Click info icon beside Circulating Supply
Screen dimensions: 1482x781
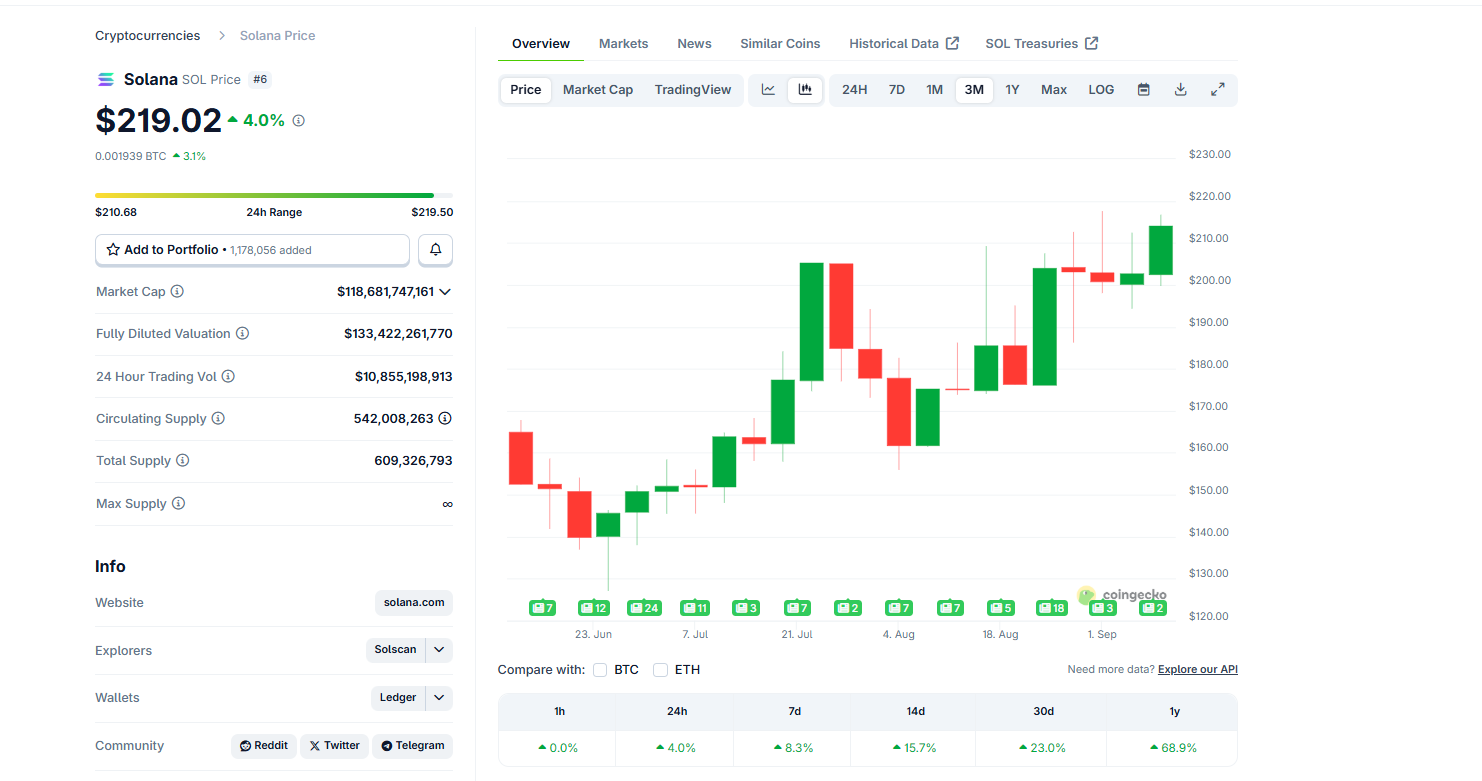(x=218, y=419)
